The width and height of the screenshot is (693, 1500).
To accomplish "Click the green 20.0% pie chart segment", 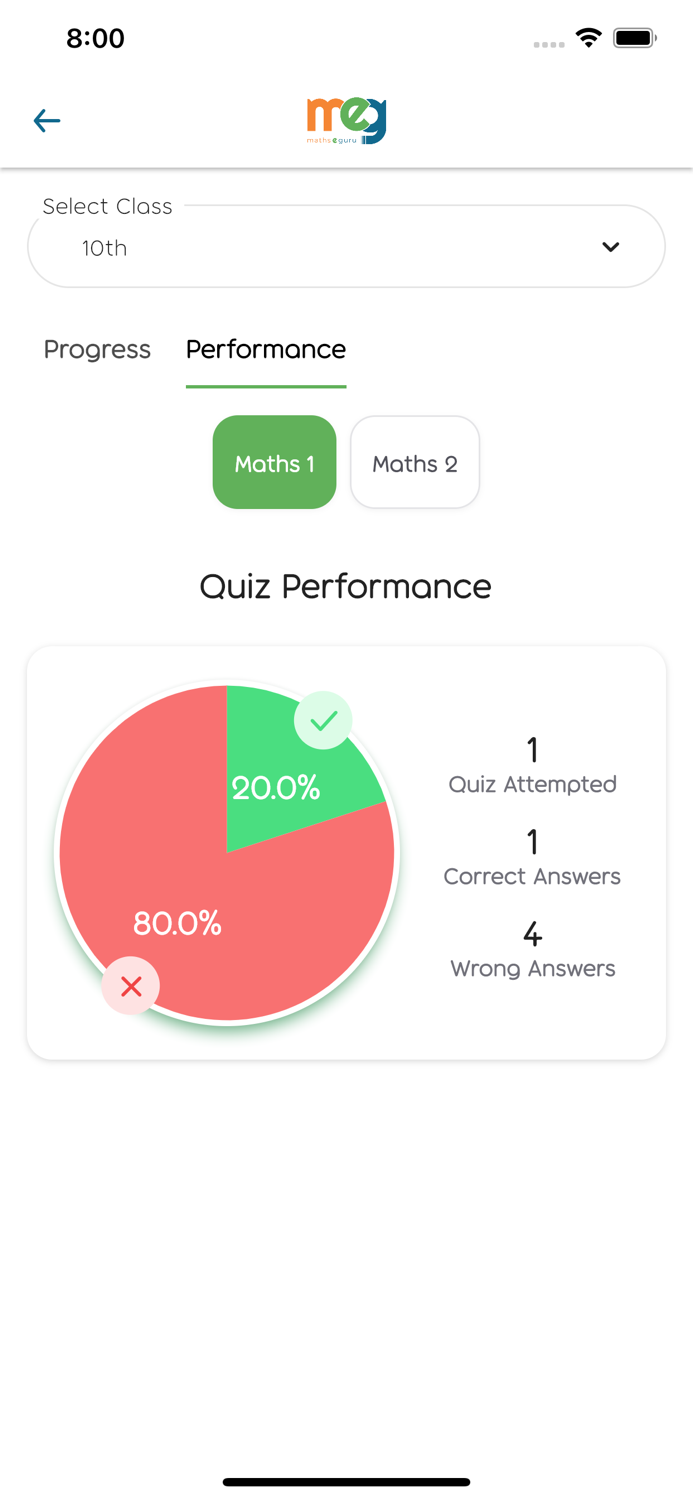I will click(x=277, y=787).
